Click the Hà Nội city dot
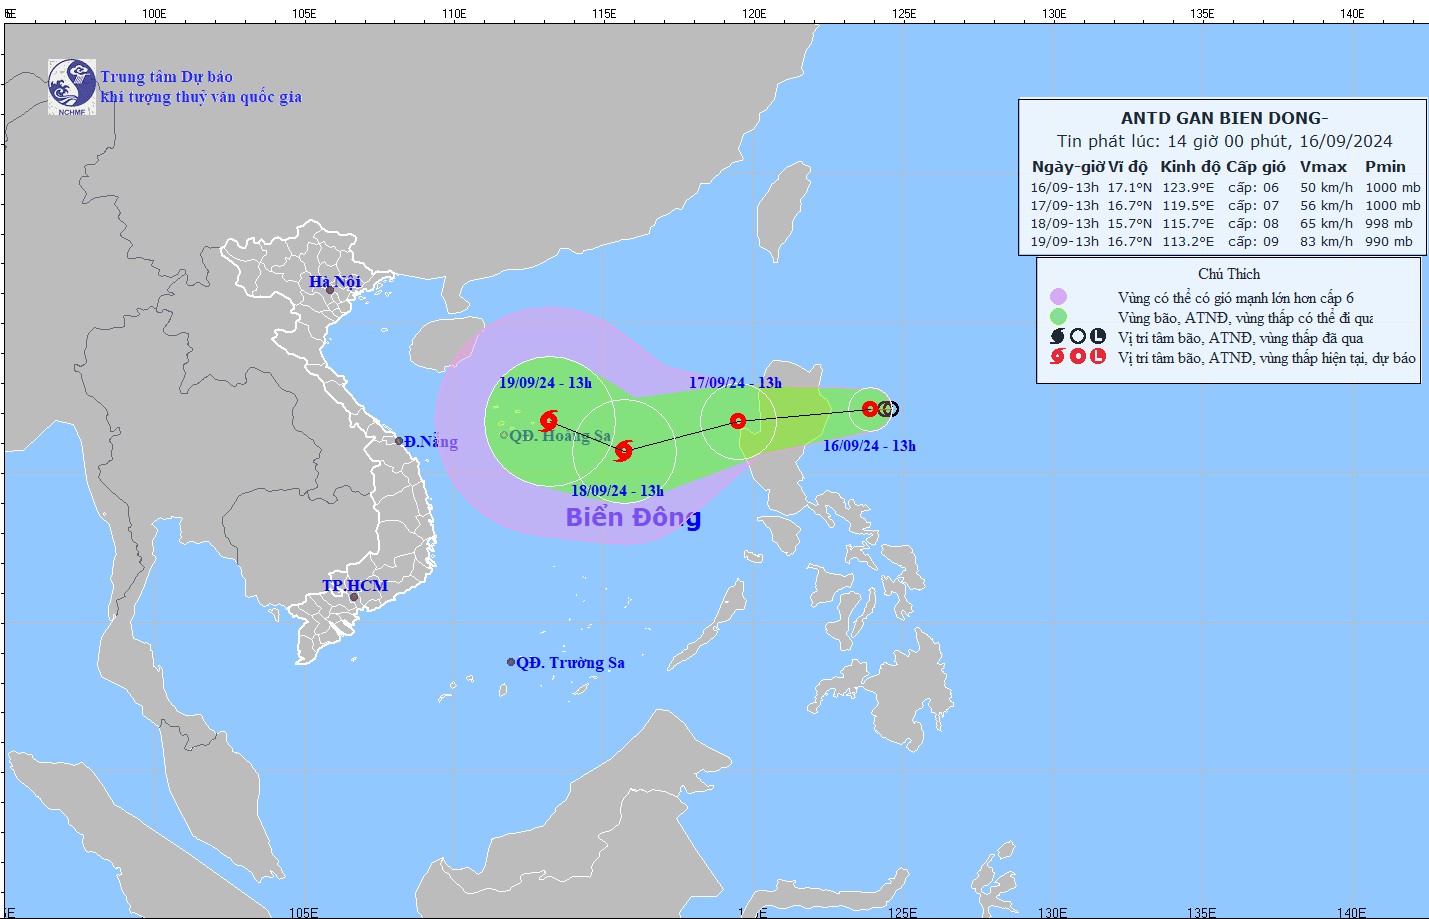Image resolution: width=1429 pixels, height=919 pixels. pos(330,291)
